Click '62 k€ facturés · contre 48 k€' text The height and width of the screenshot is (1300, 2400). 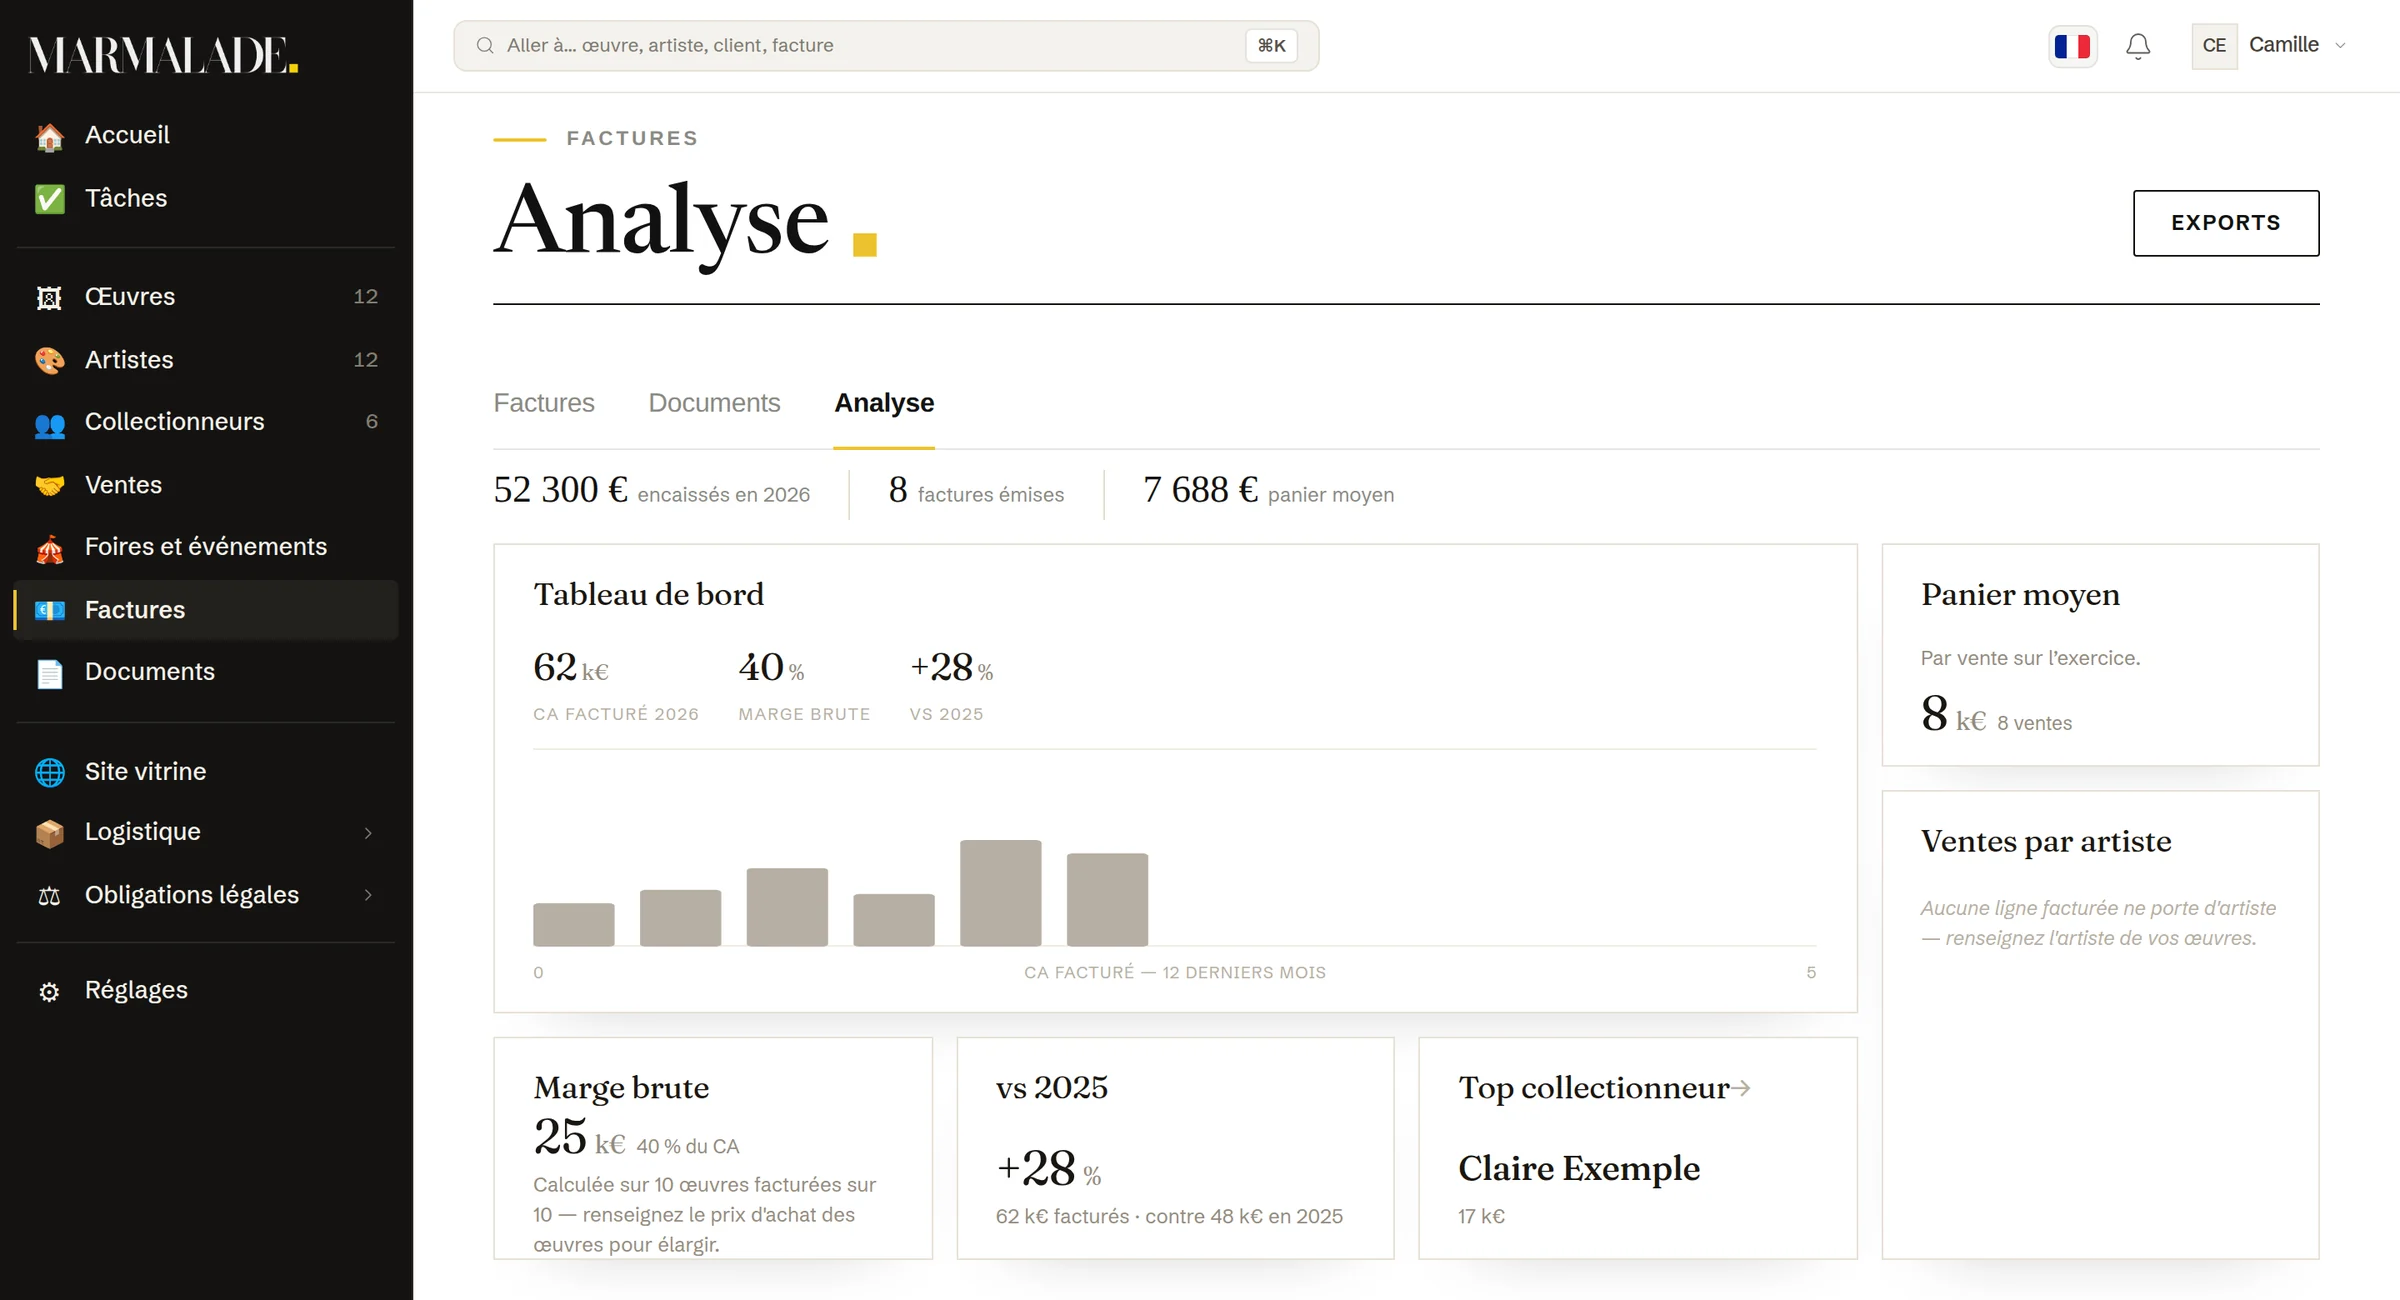(1169, 1217)
